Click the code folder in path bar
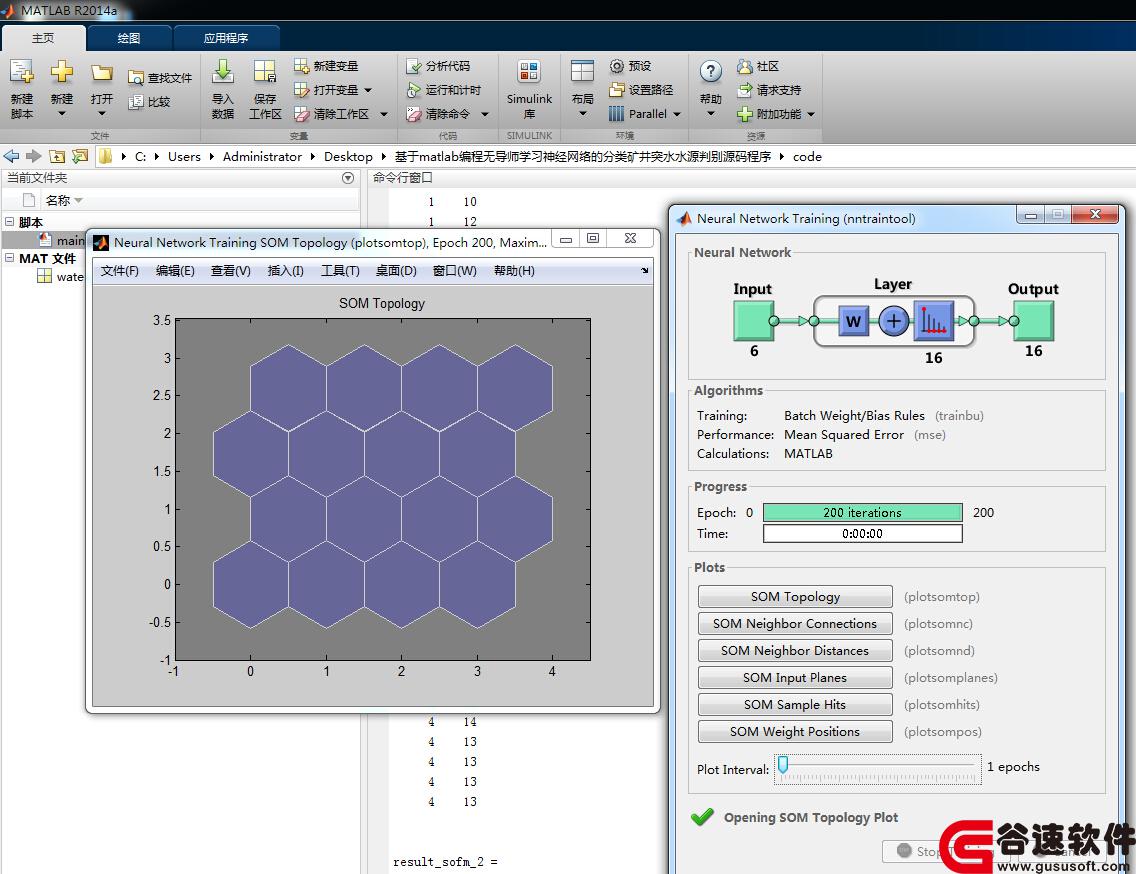Viewport: 1136px width, 874px height. point(807,157)
